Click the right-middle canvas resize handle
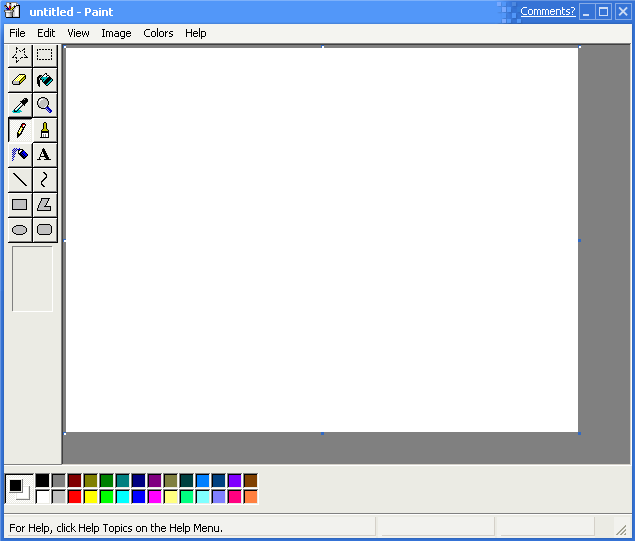 [580, 241]
